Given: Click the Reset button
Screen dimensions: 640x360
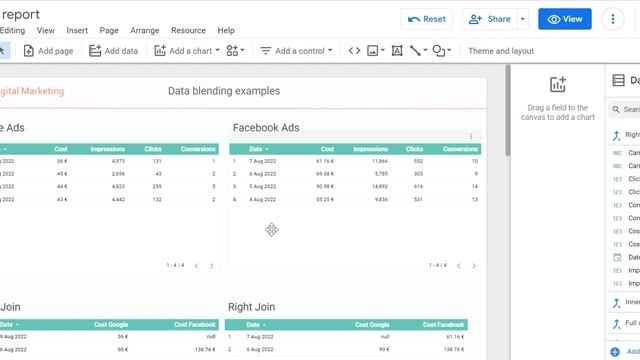Looking at the screenshot, I should [427, 19].
